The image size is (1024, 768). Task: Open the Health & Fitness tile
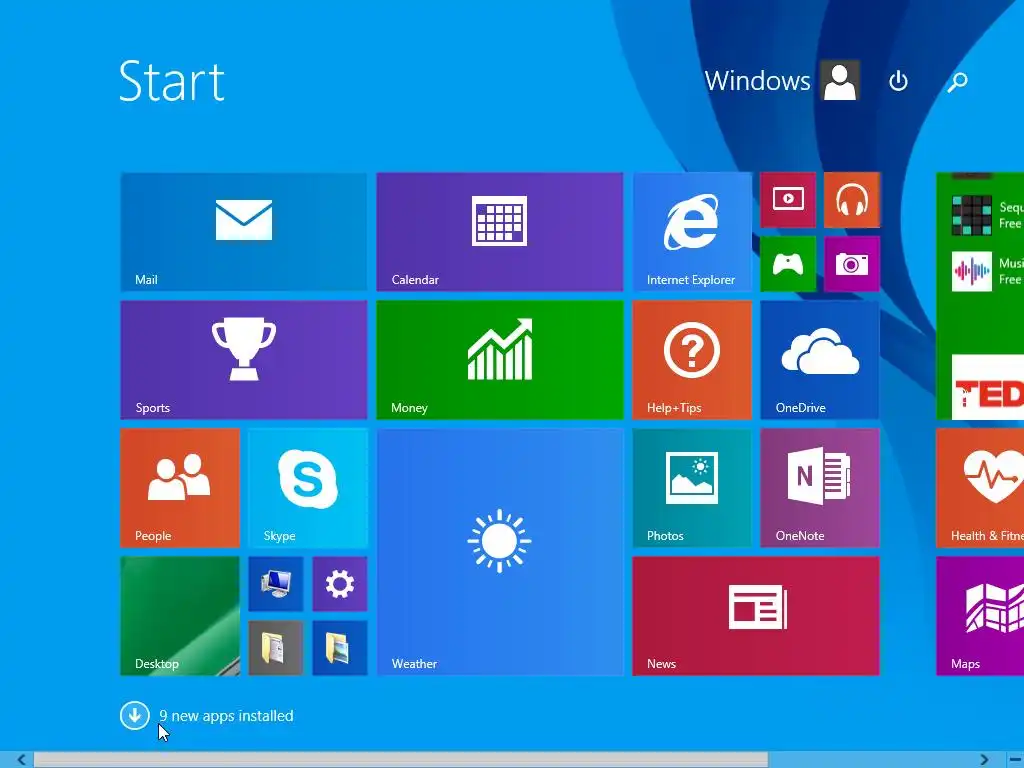point(980,488)
